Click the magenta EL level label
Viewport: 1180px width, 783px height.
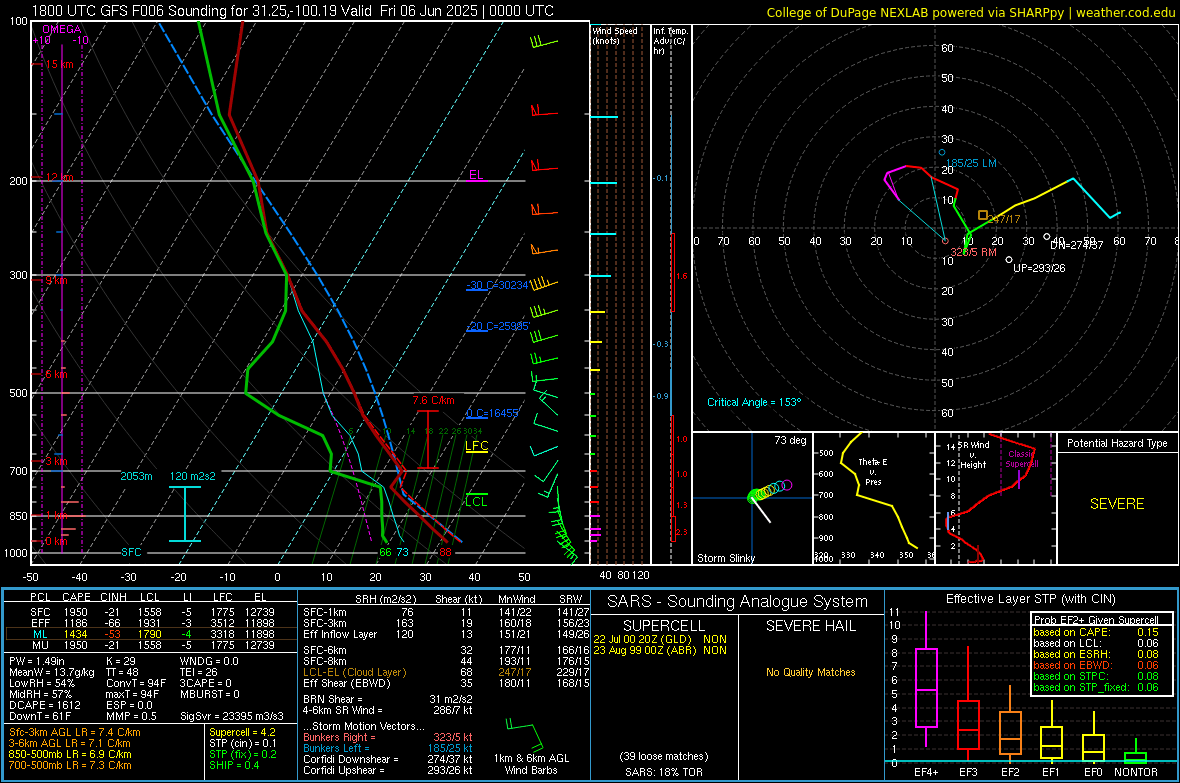tap(476, 175)
